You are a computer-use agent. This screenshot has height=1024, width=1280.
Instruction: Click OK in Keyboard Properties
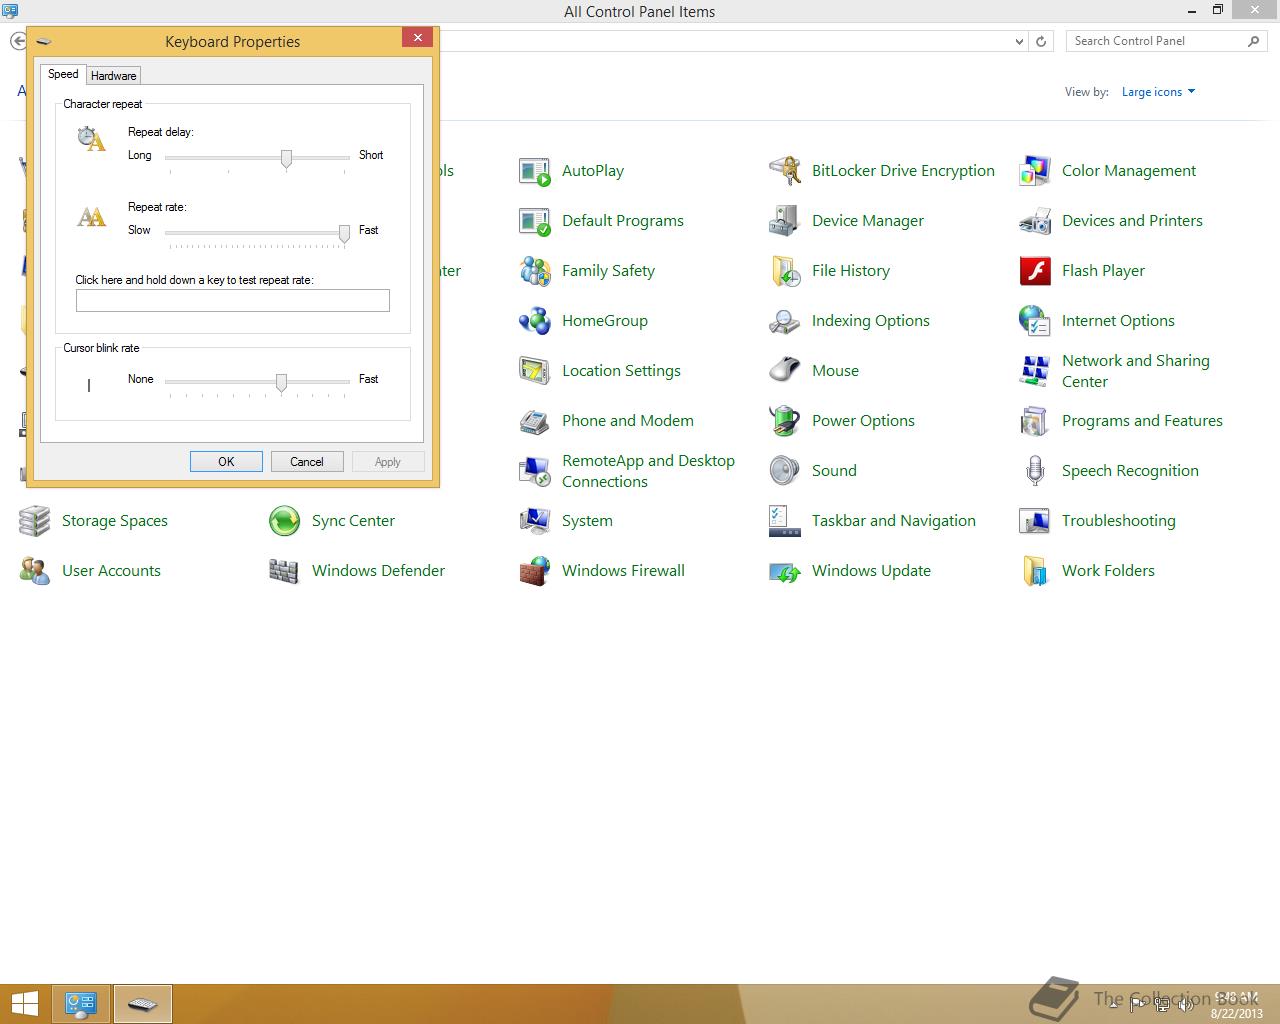tap(226, 462)
